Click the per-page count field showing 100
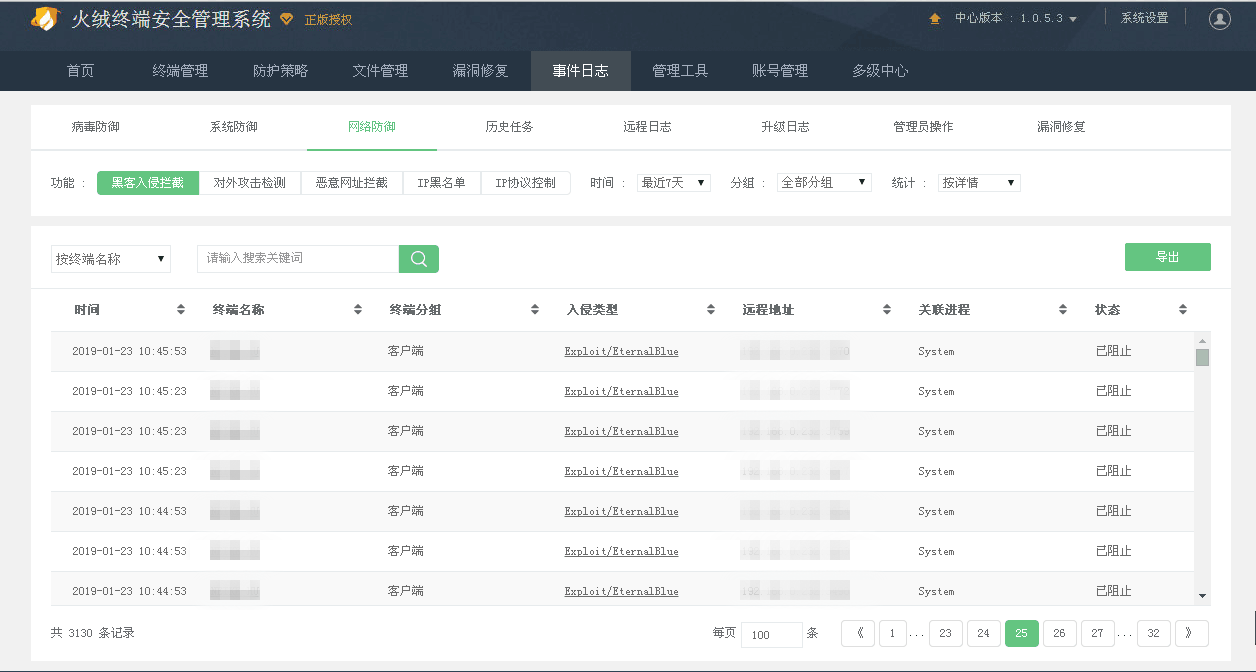Screen dimensions: 1256x672 (772, 635)
